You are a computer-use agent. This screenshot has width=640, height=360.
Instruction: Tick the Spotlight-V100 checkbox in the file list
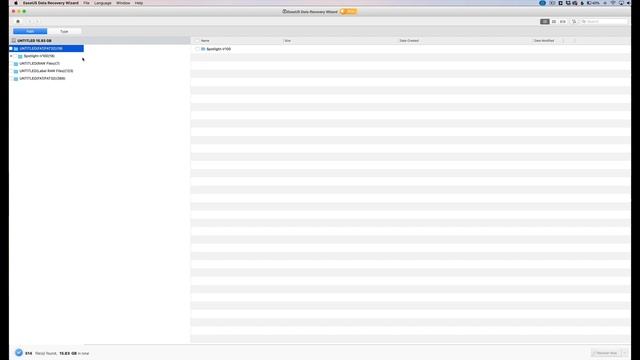point(197,49)
